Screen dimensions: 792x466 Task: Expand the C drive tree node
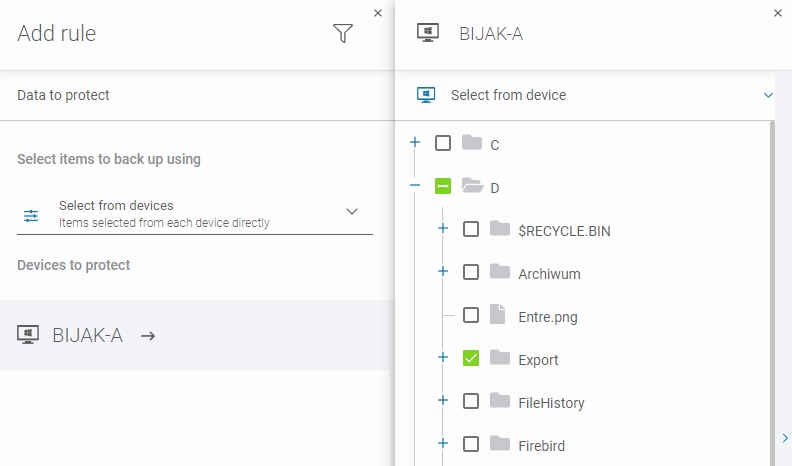click(415, 143)
